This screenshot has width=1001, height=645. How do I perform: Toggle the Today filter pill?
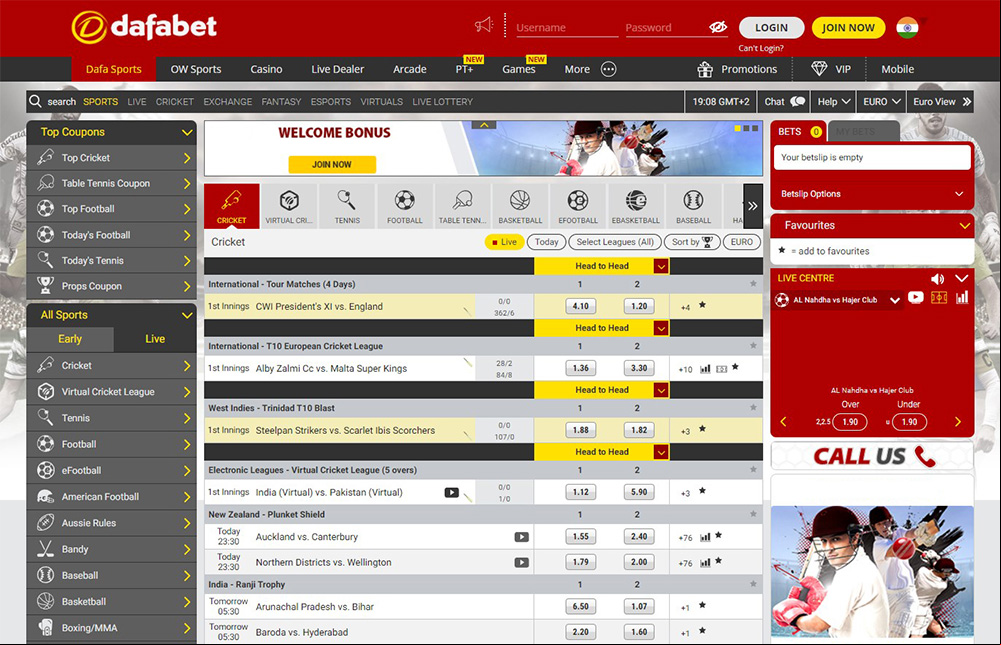(x=546, y=242)
